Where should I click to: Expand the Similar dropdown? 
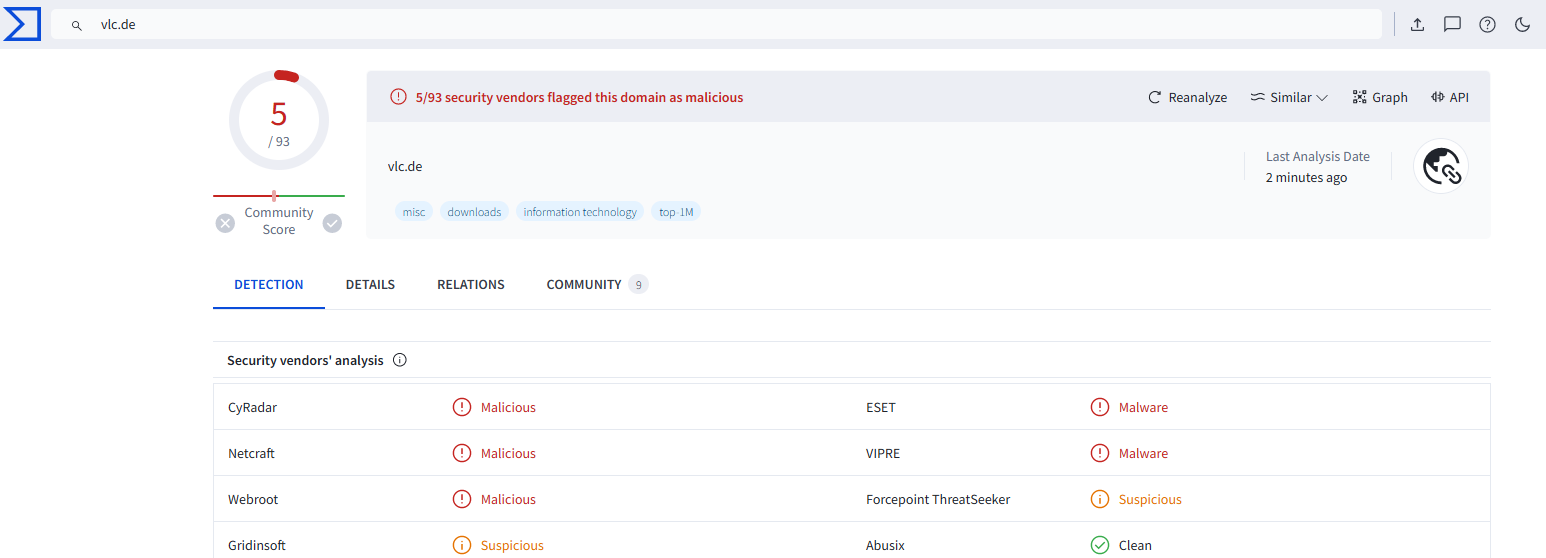(1289, 97)
